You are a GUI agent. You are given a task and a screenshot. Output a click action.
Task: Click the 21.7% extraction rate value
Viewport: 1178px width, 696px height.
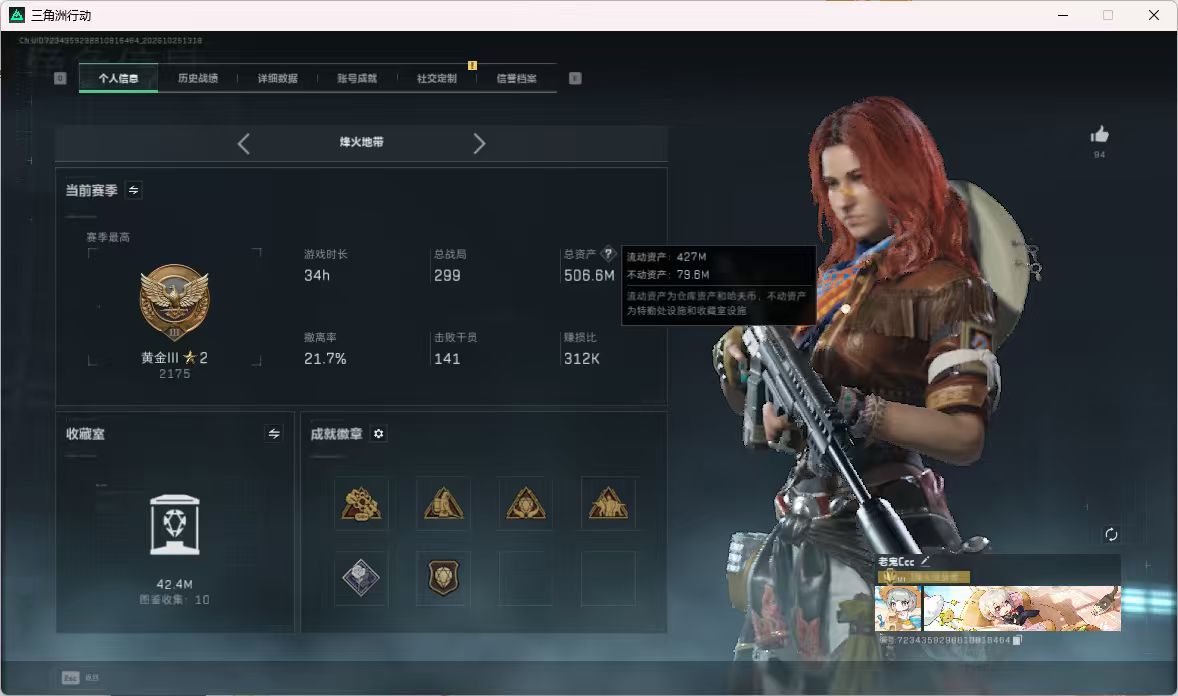[325, 359]
